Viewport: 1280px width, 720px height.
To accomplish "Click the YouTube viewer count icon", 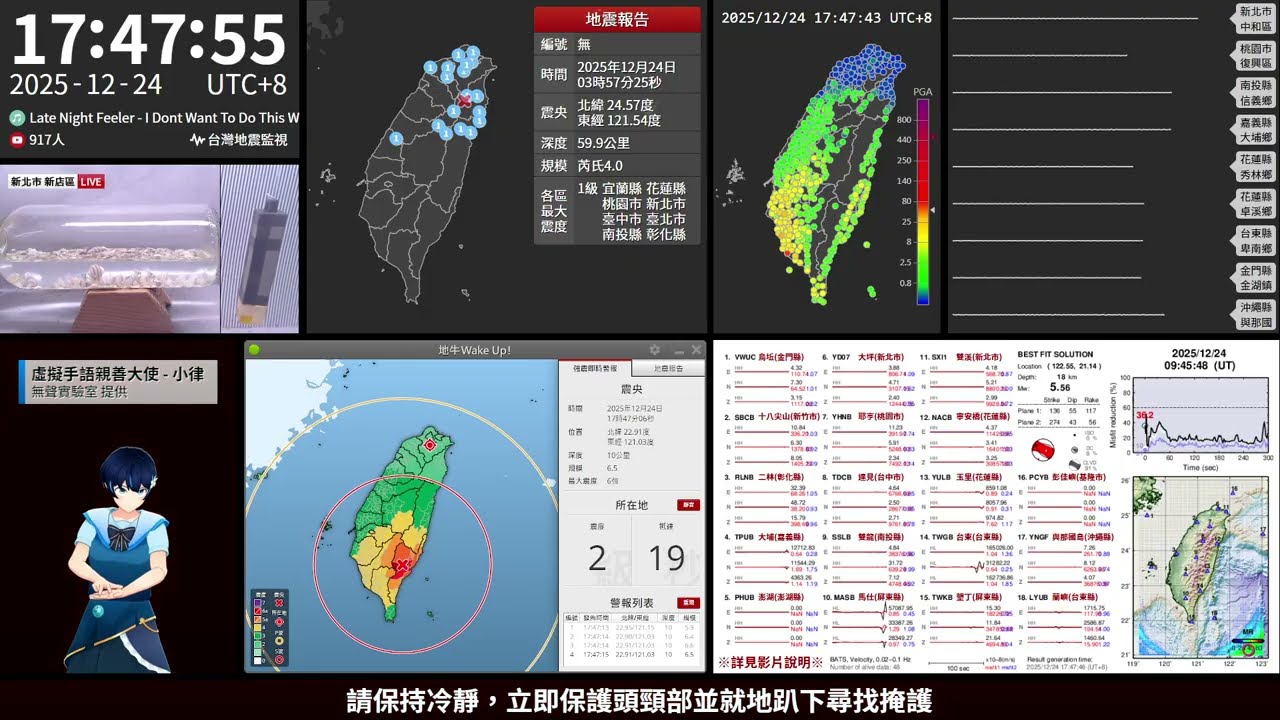I will pyautogui.click(x=17, y=141).
